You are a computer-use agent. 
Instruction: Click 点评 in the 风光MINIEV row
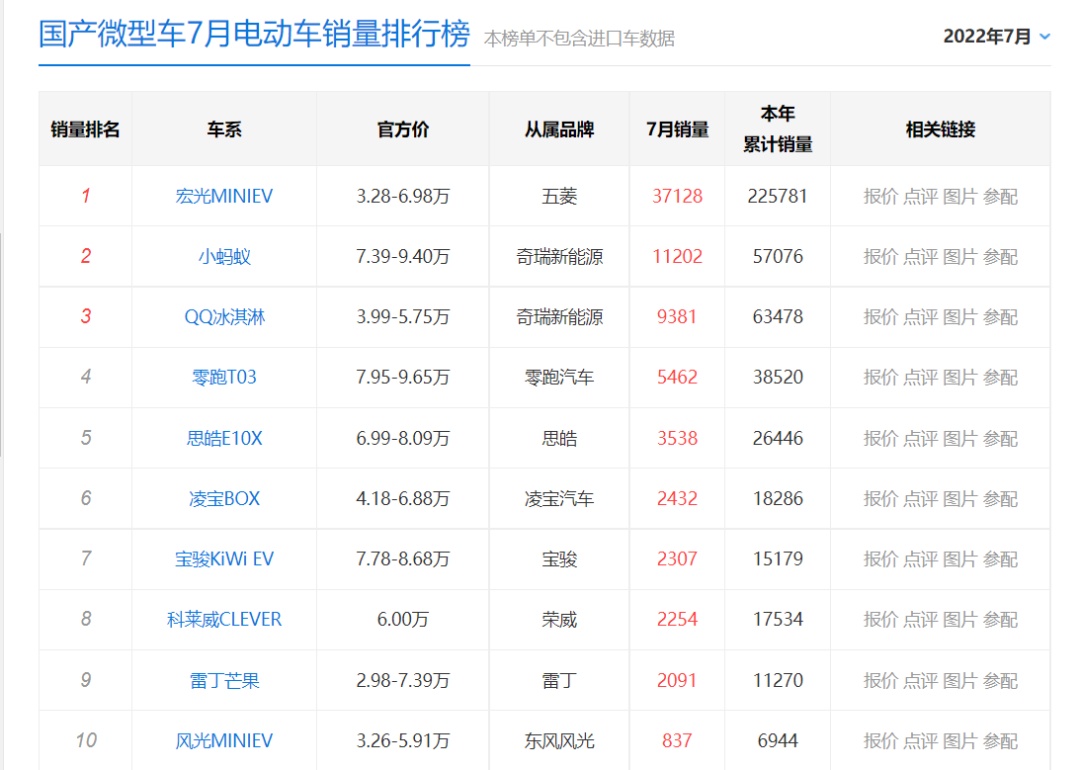coord(920,740)
